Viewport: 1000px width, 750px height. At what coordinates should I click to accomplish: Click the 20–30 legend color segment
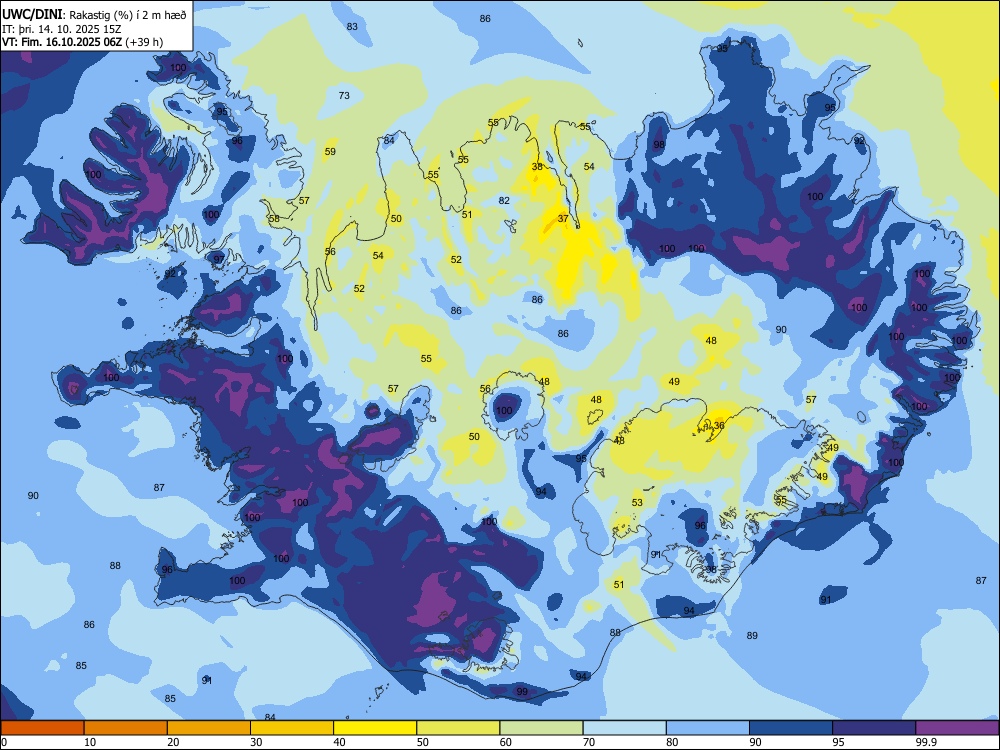209,728
